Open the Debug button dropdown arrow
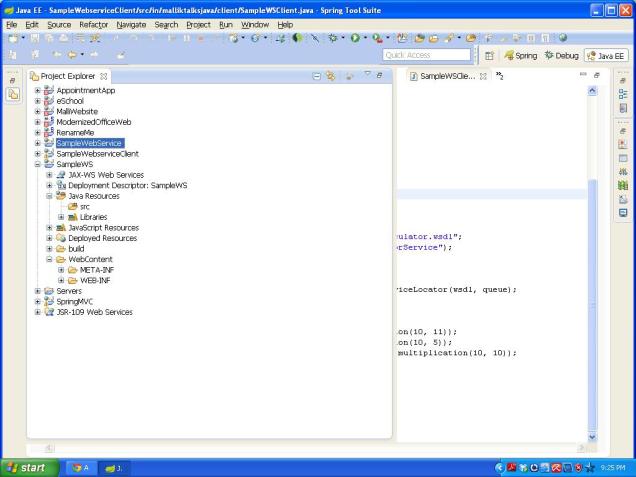The height and width of the screenshot is (477, 636). 342,38
